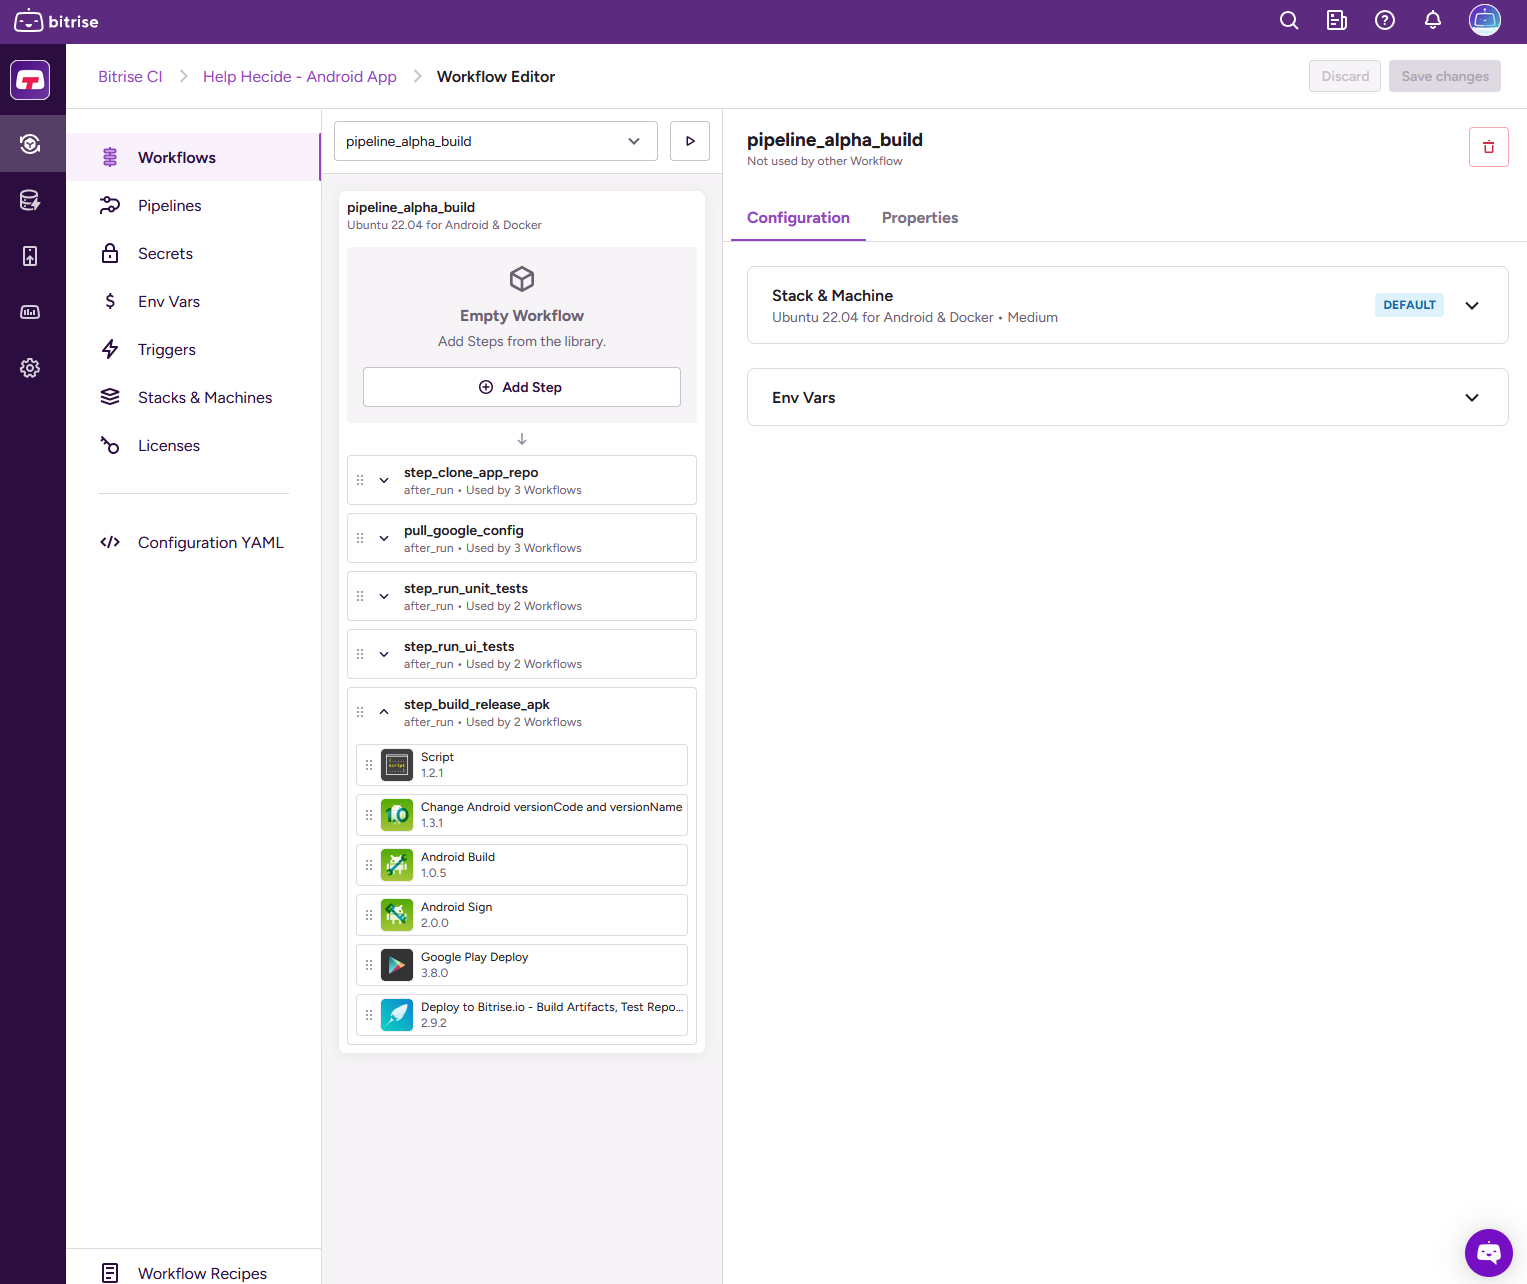
Task: Open the database lightning icon in rail
Action: click(x=30, y=200)
